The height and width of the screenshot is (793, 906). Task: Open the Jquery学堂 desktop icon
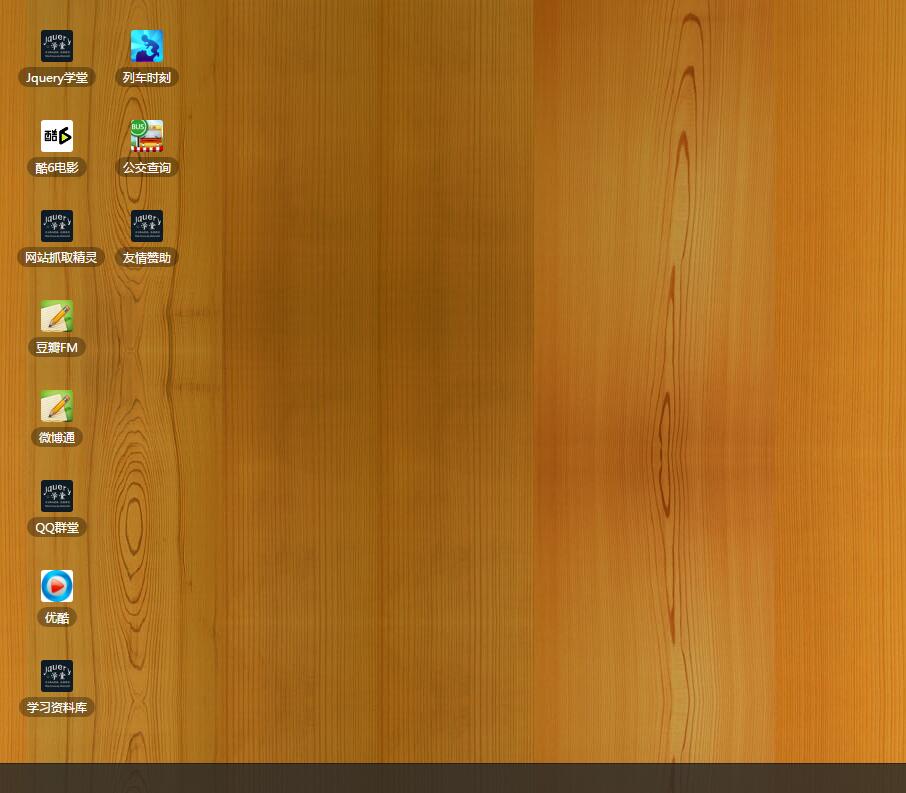point(57,46)
